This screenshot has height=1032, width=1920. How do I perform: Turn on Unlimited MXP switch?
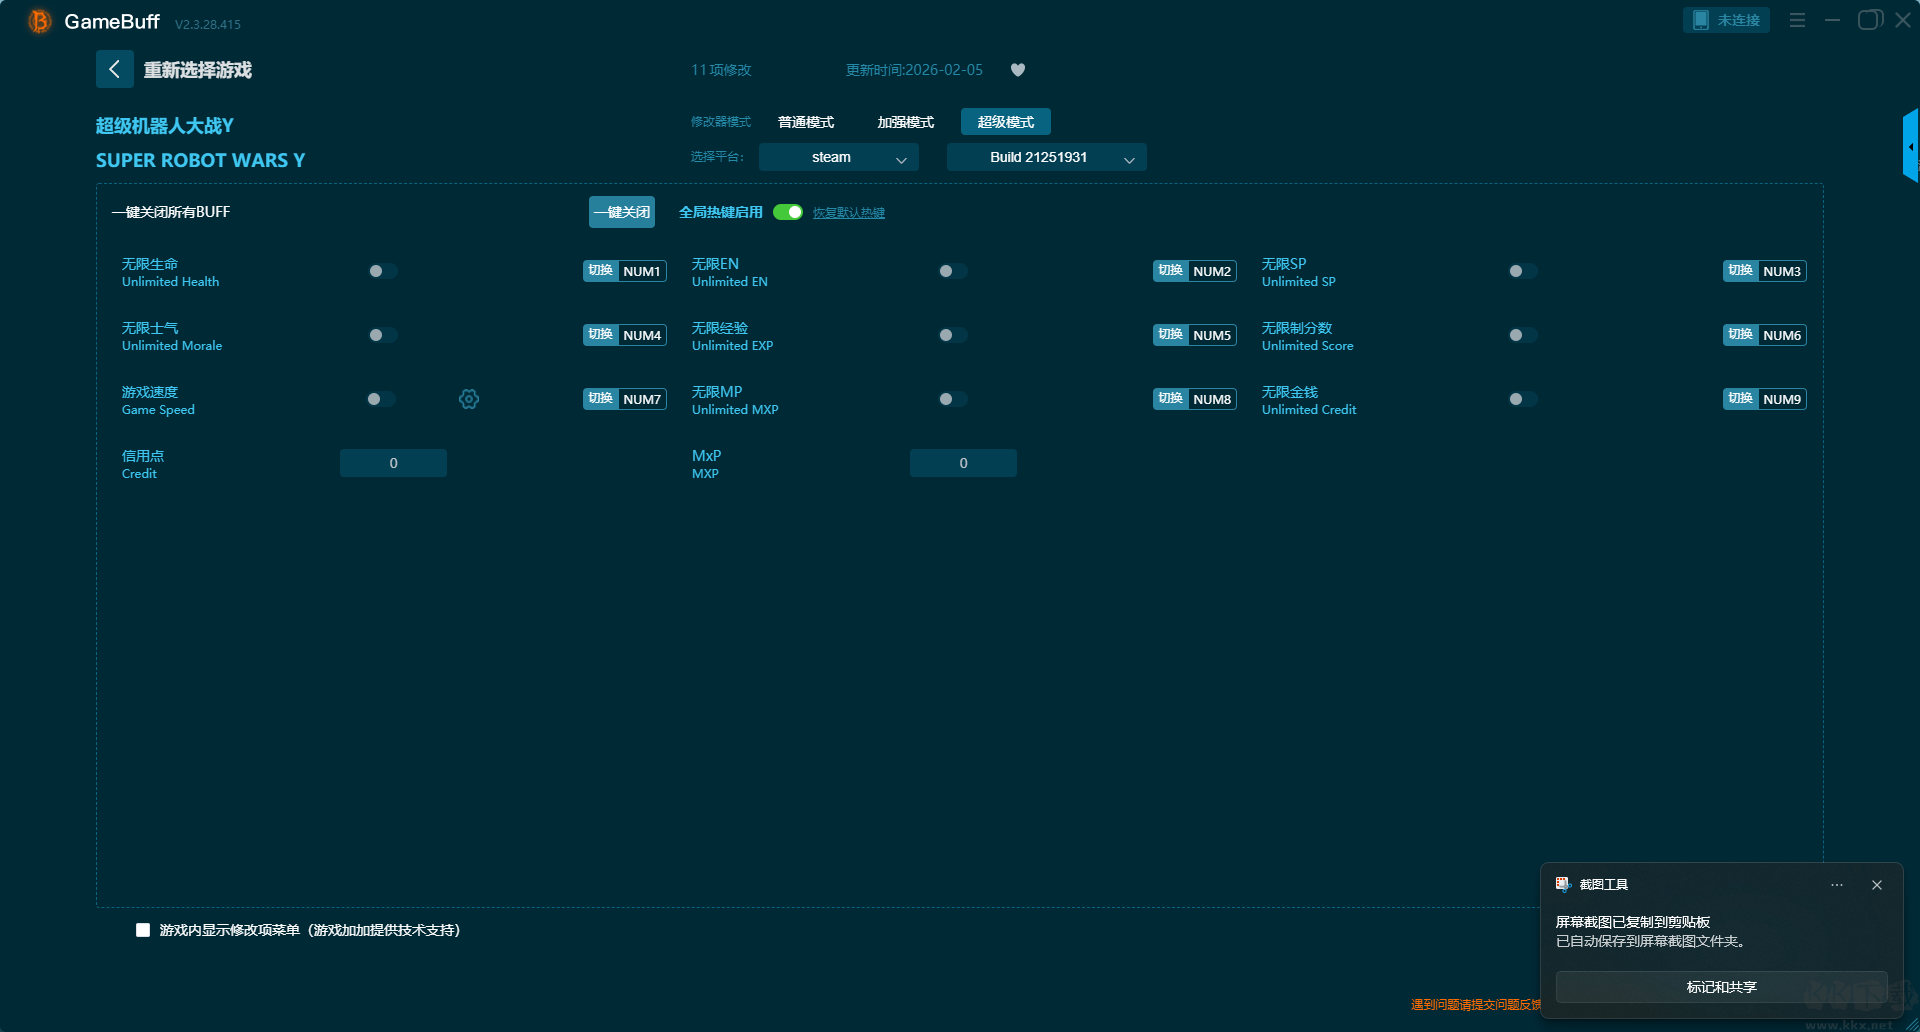[952, 399]
